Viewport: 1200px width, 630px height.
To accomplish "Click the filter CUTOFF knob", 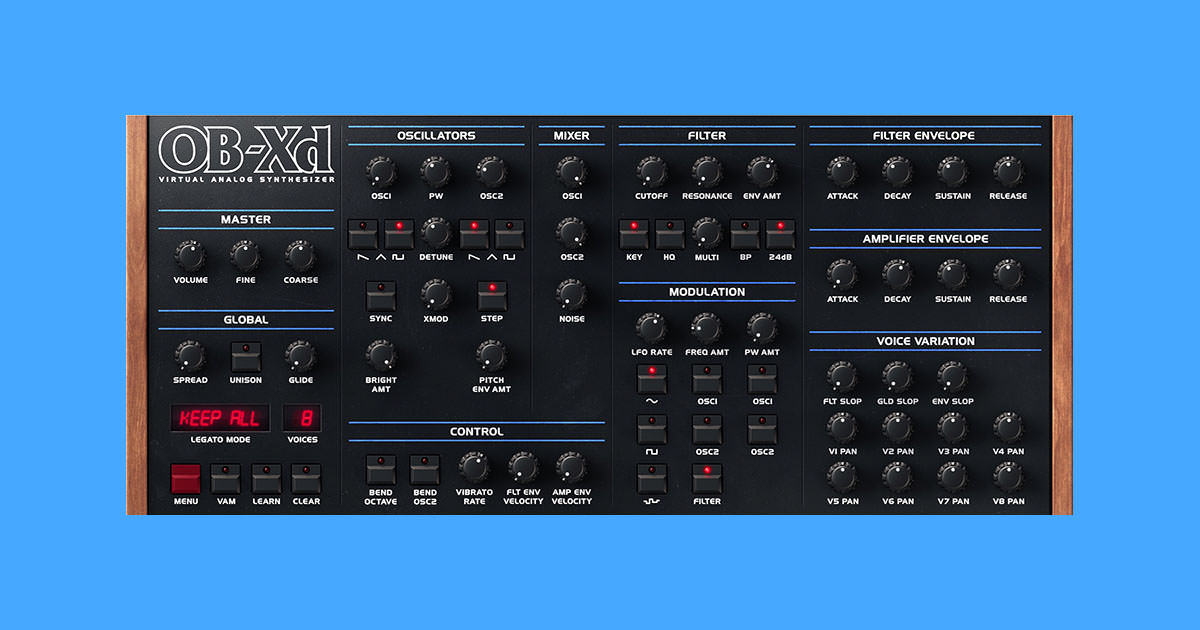I will pyautogui.click(x=652, y=171).
